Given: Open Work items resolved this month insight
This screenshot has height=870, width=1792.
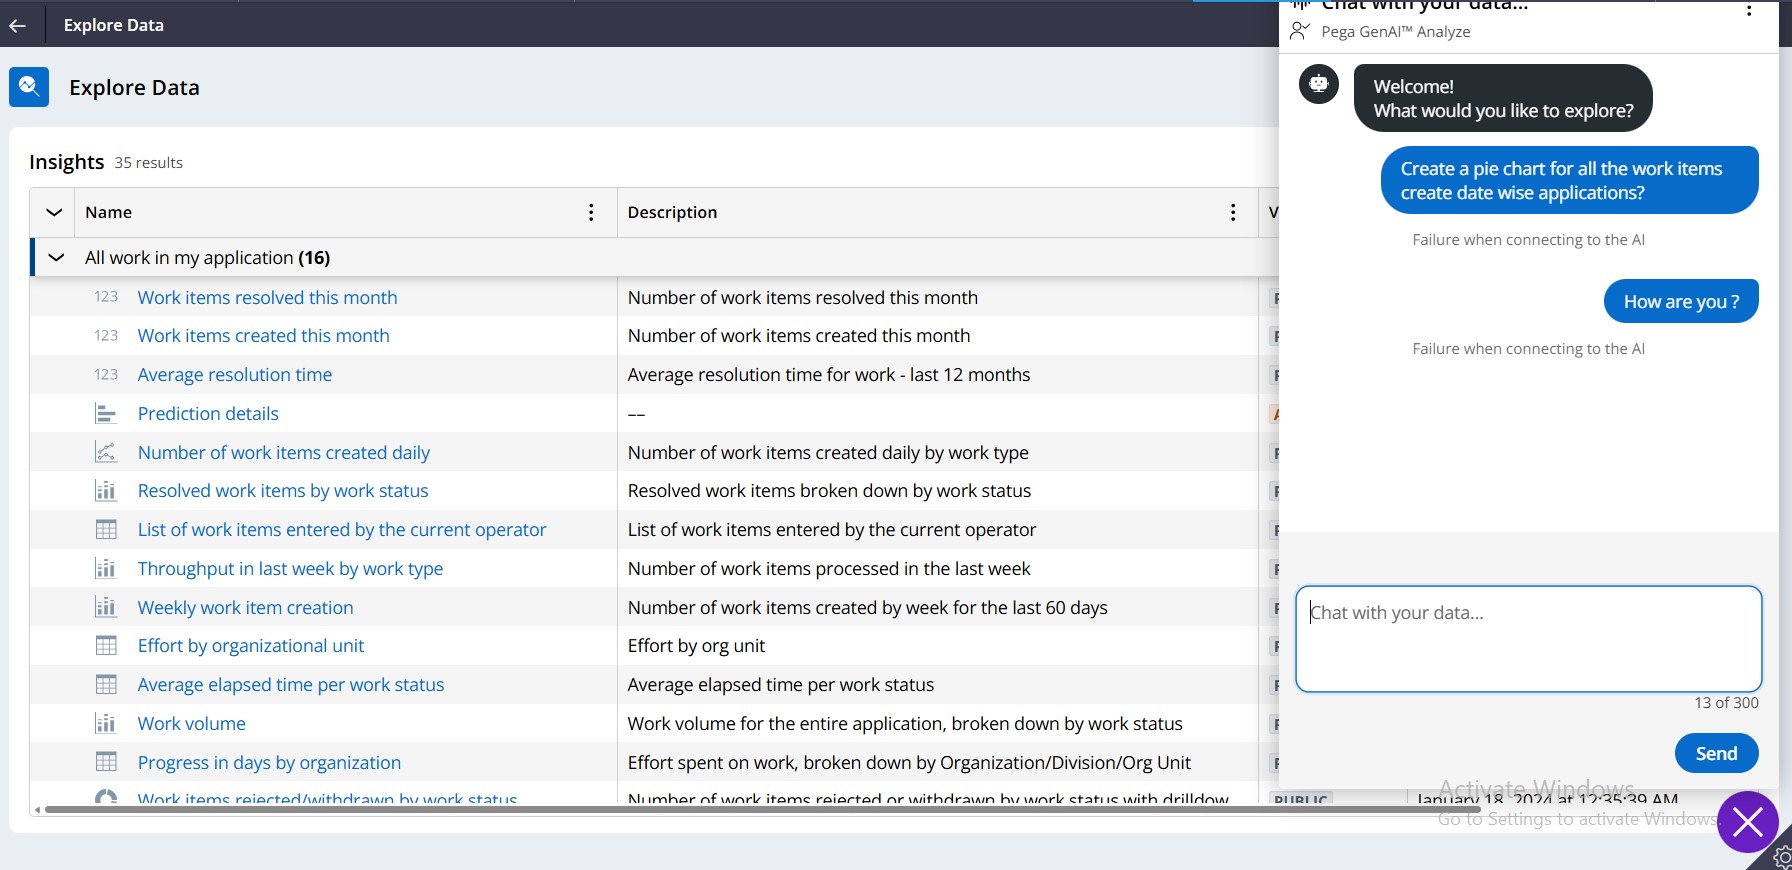Looking at the screenshot, I should click(x=267, y=297).
